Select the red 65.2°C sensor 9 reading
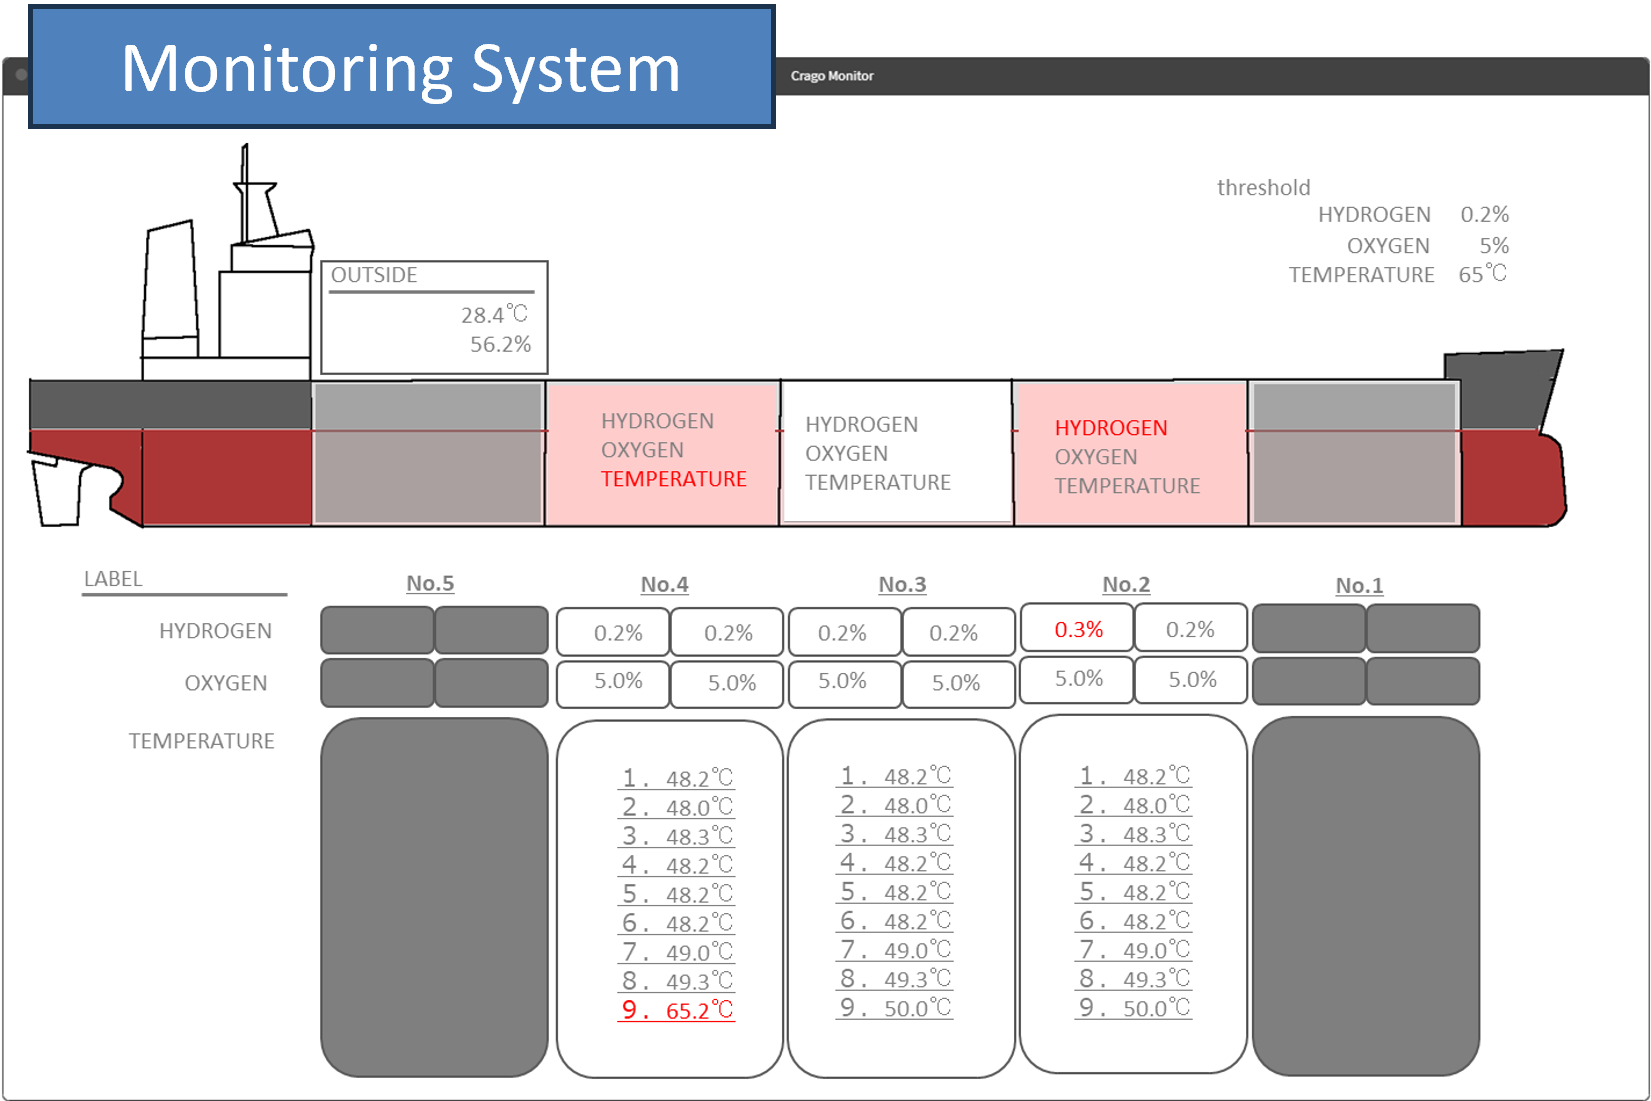The width and height of the screenshot is (1651, 1101). (677, 1010)
